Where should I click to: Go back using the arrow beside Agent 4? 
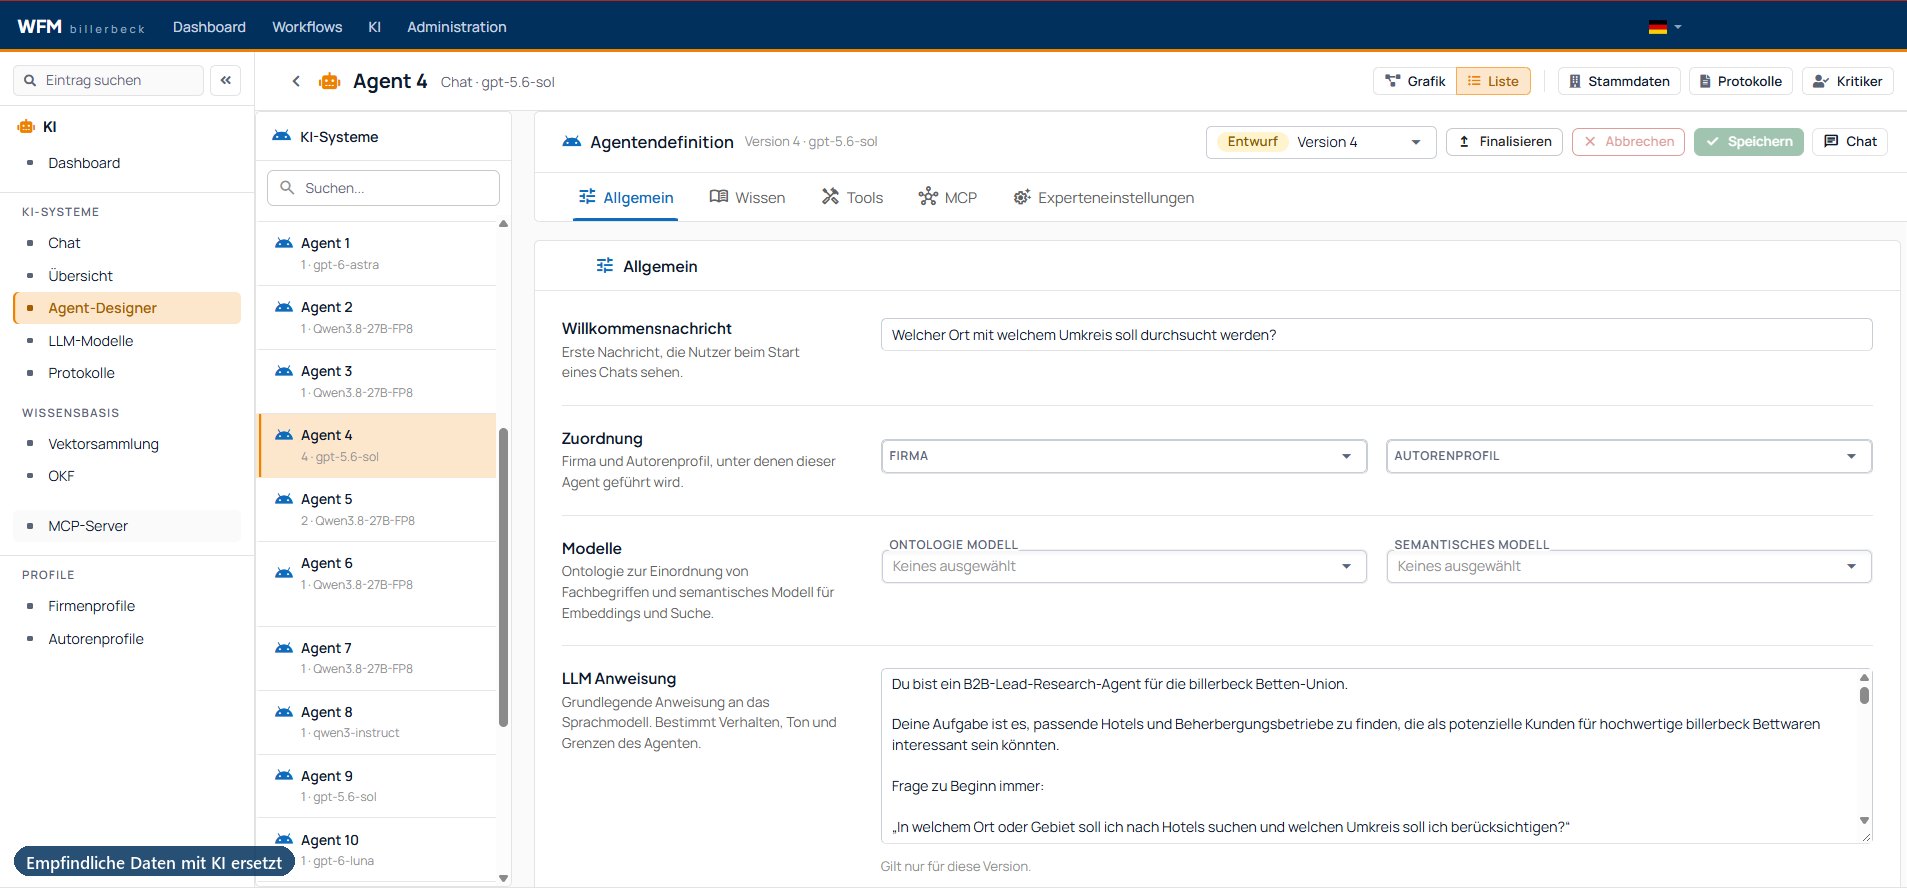(296, 81)
